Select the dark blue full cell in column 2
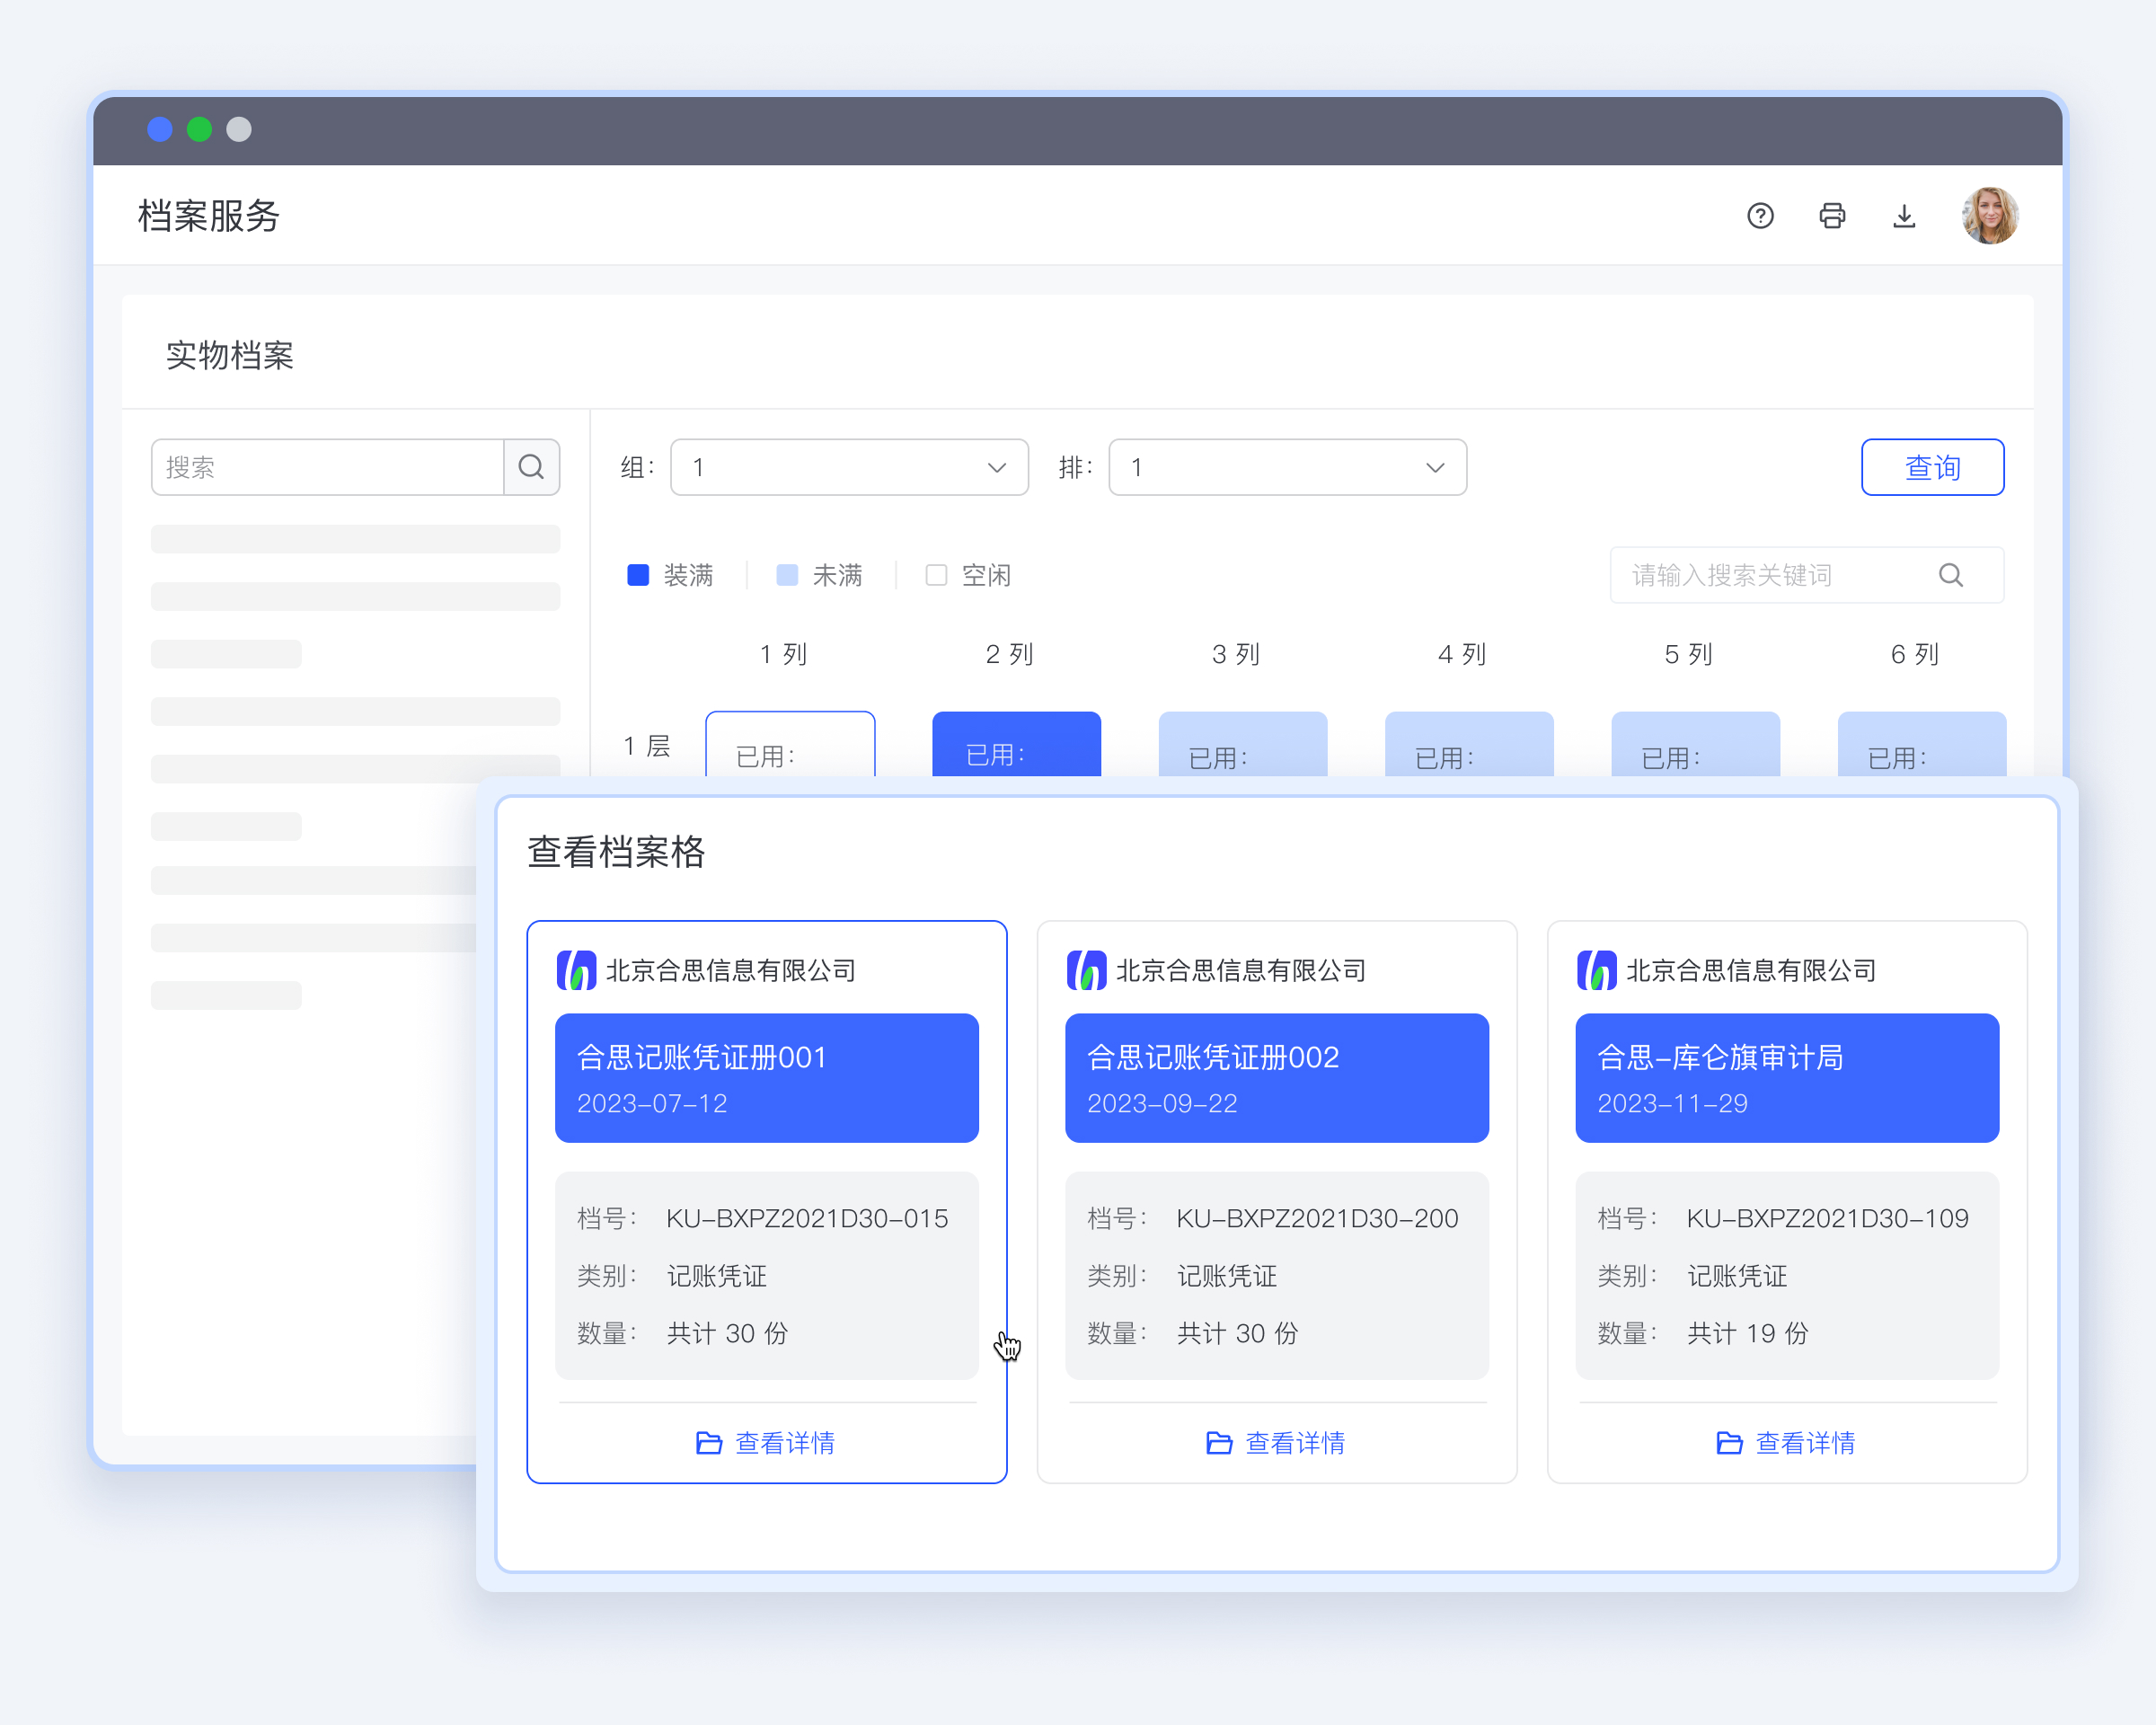The image size is (2156, 1725). point(1016,745)
